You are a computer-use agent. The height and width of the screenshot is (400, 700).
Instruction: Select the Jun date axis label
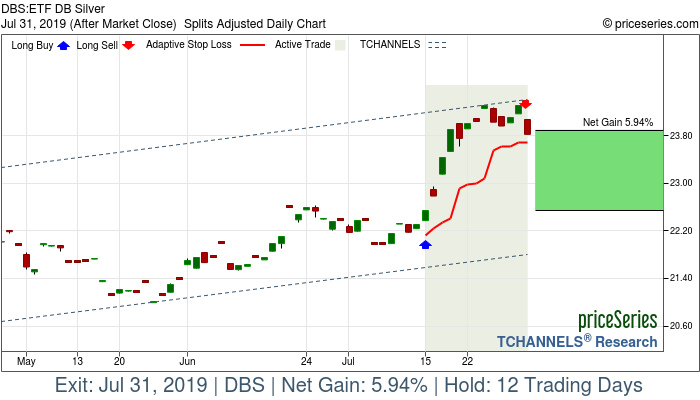(186, 359)
